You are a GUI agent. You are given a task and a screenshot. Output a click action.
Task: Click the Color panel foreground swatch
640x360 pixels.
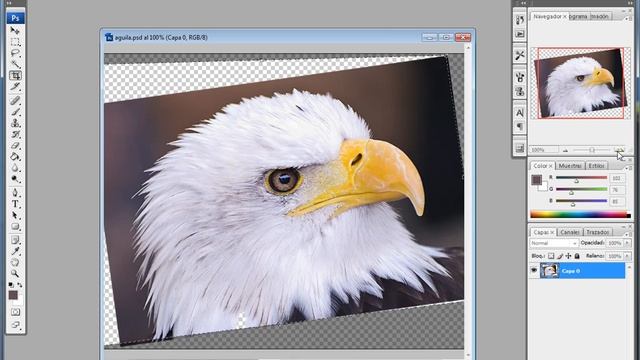[536, 180]
